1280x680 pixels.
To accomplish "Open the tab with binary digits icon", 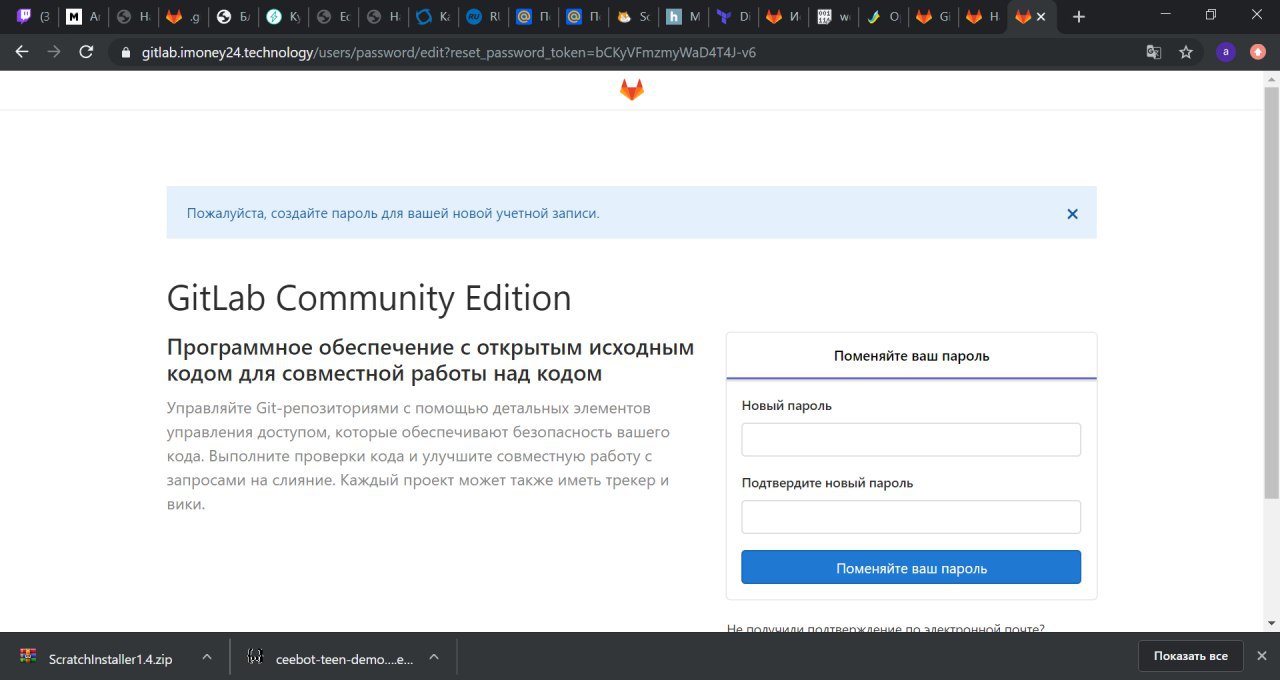I will click(834, 17).
